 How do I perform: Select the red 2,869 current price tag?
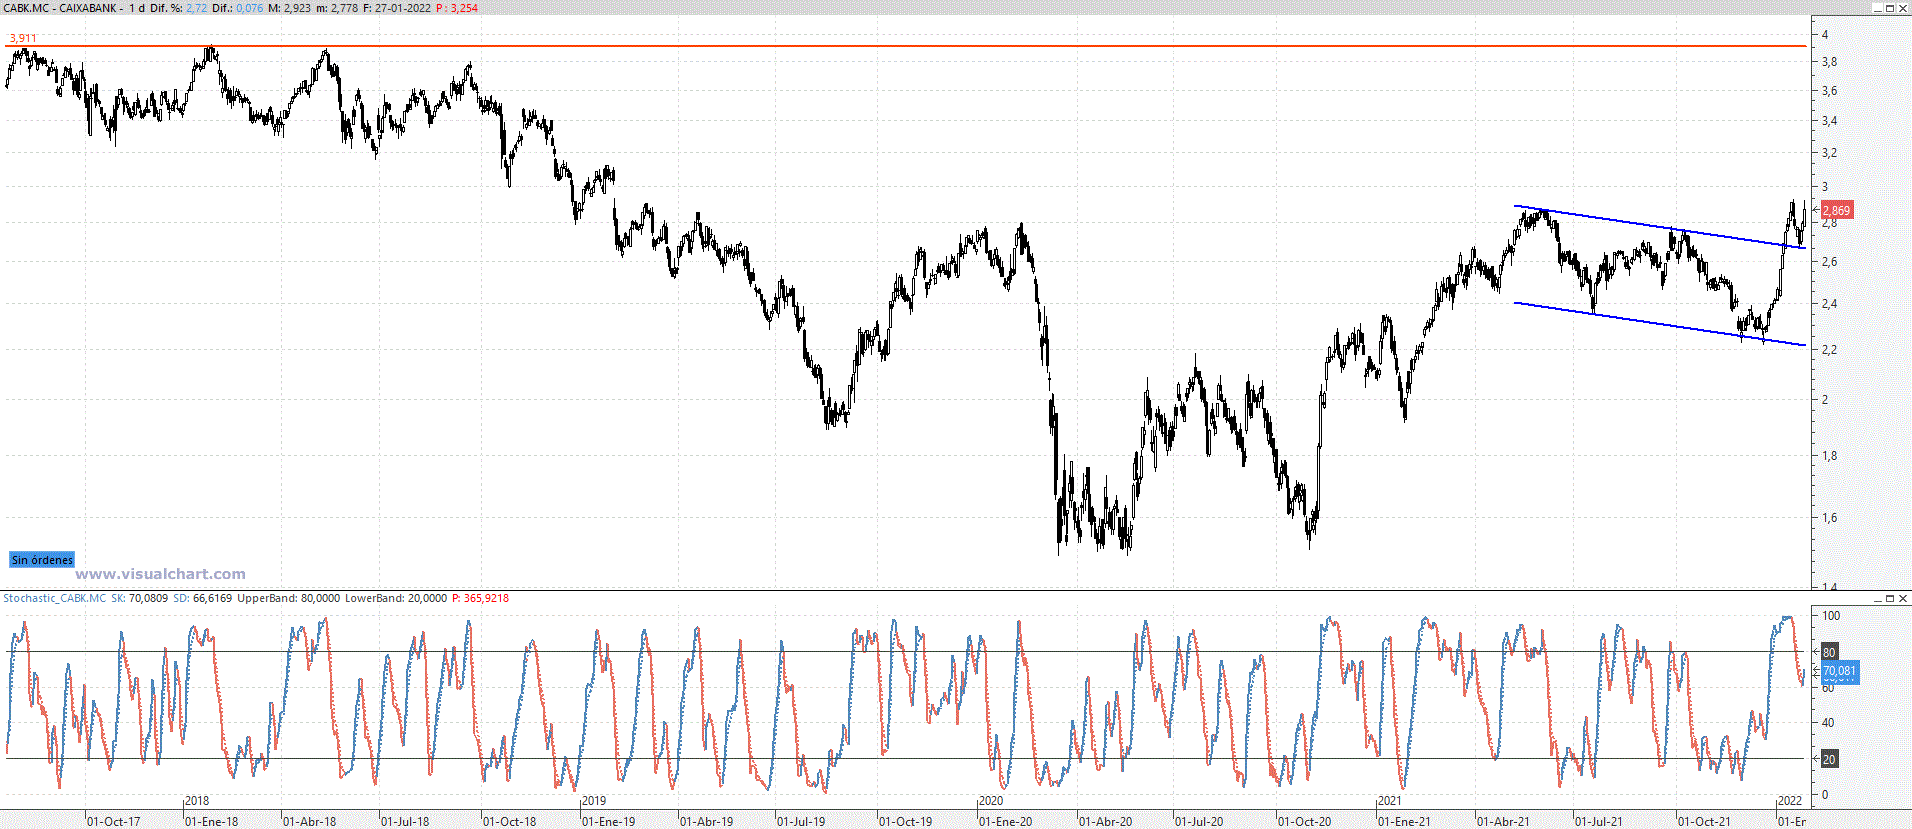1837,210
